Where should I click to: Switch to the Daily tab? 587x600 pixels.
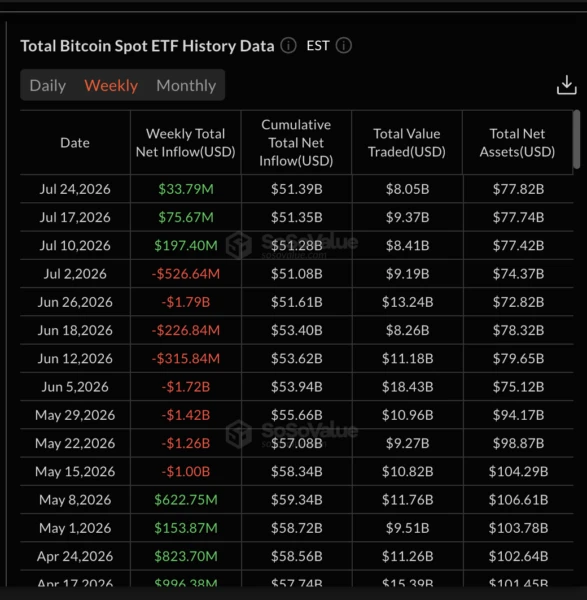(48, 85)
